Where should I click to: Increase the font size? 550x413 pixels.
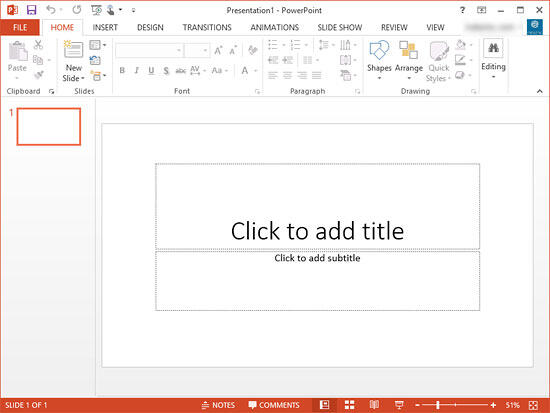click(218, 51)
